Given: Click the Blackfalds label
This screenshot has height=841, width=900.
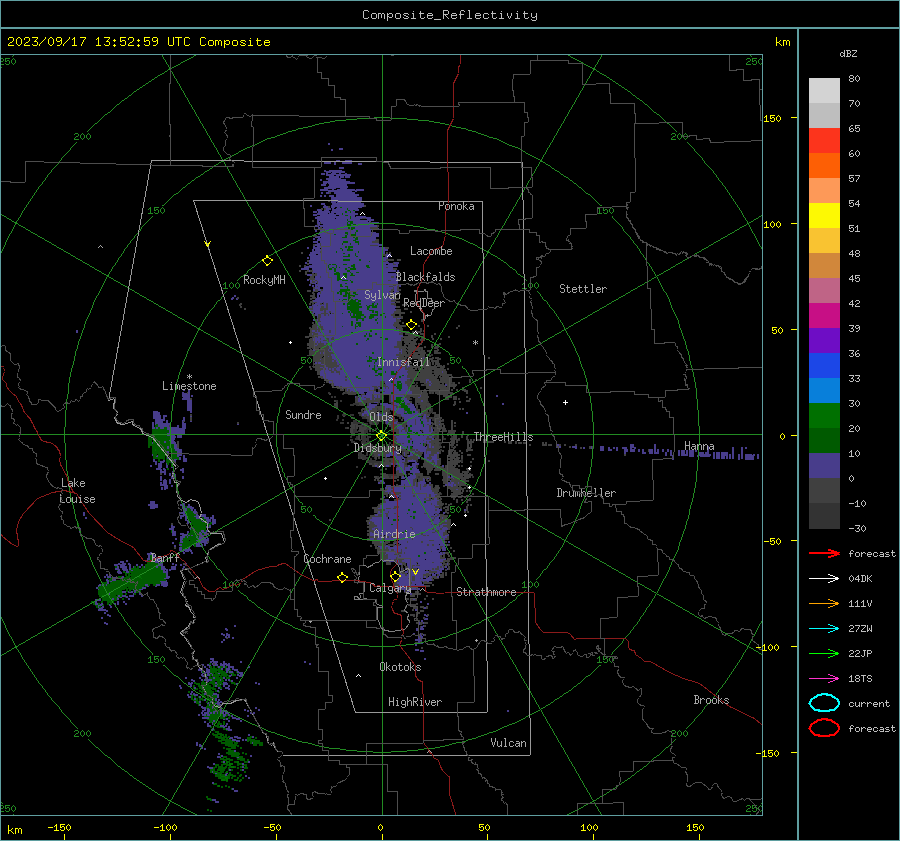Looking at the screenshot, I should 425,277.
